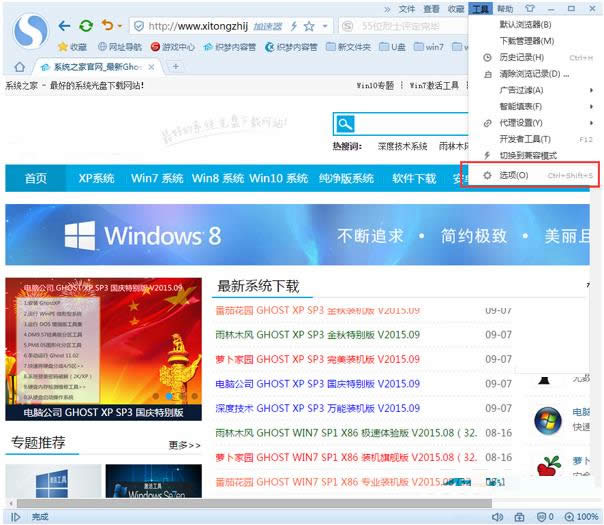Open the U盘 bookmark folder
This screenshot has width=604, height=525.
coord(392,47)
